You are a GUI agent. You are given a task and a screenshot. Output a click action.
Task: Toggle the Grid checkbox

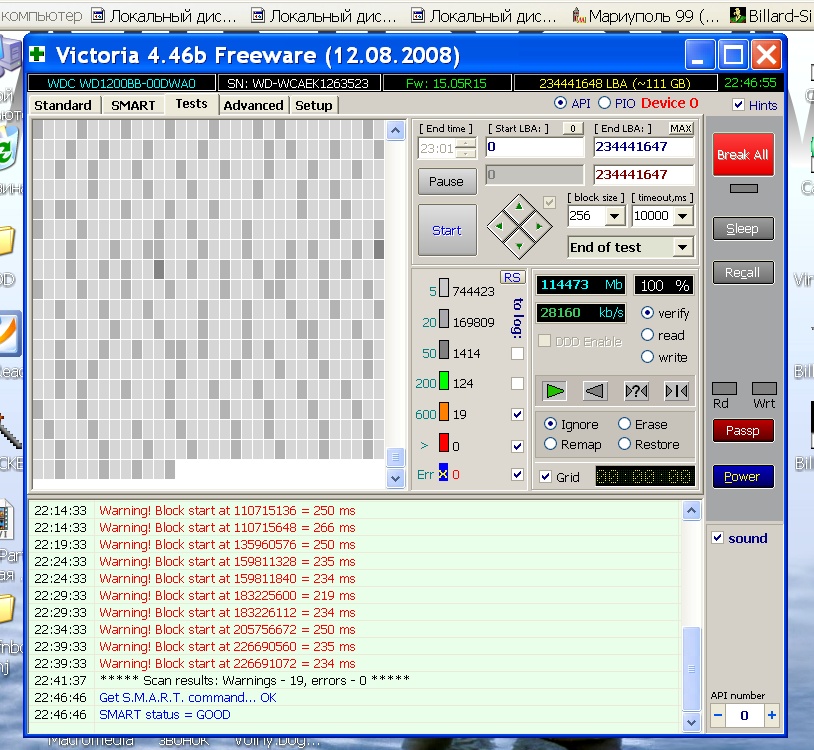545,477
